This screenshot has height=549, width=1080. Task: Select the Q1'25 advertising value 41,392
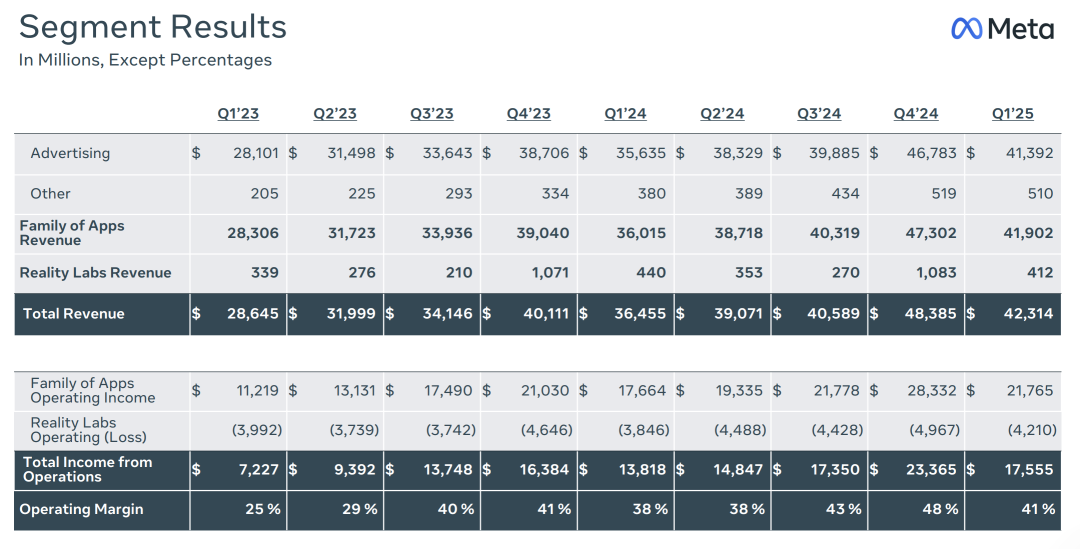coord(1027,153)
